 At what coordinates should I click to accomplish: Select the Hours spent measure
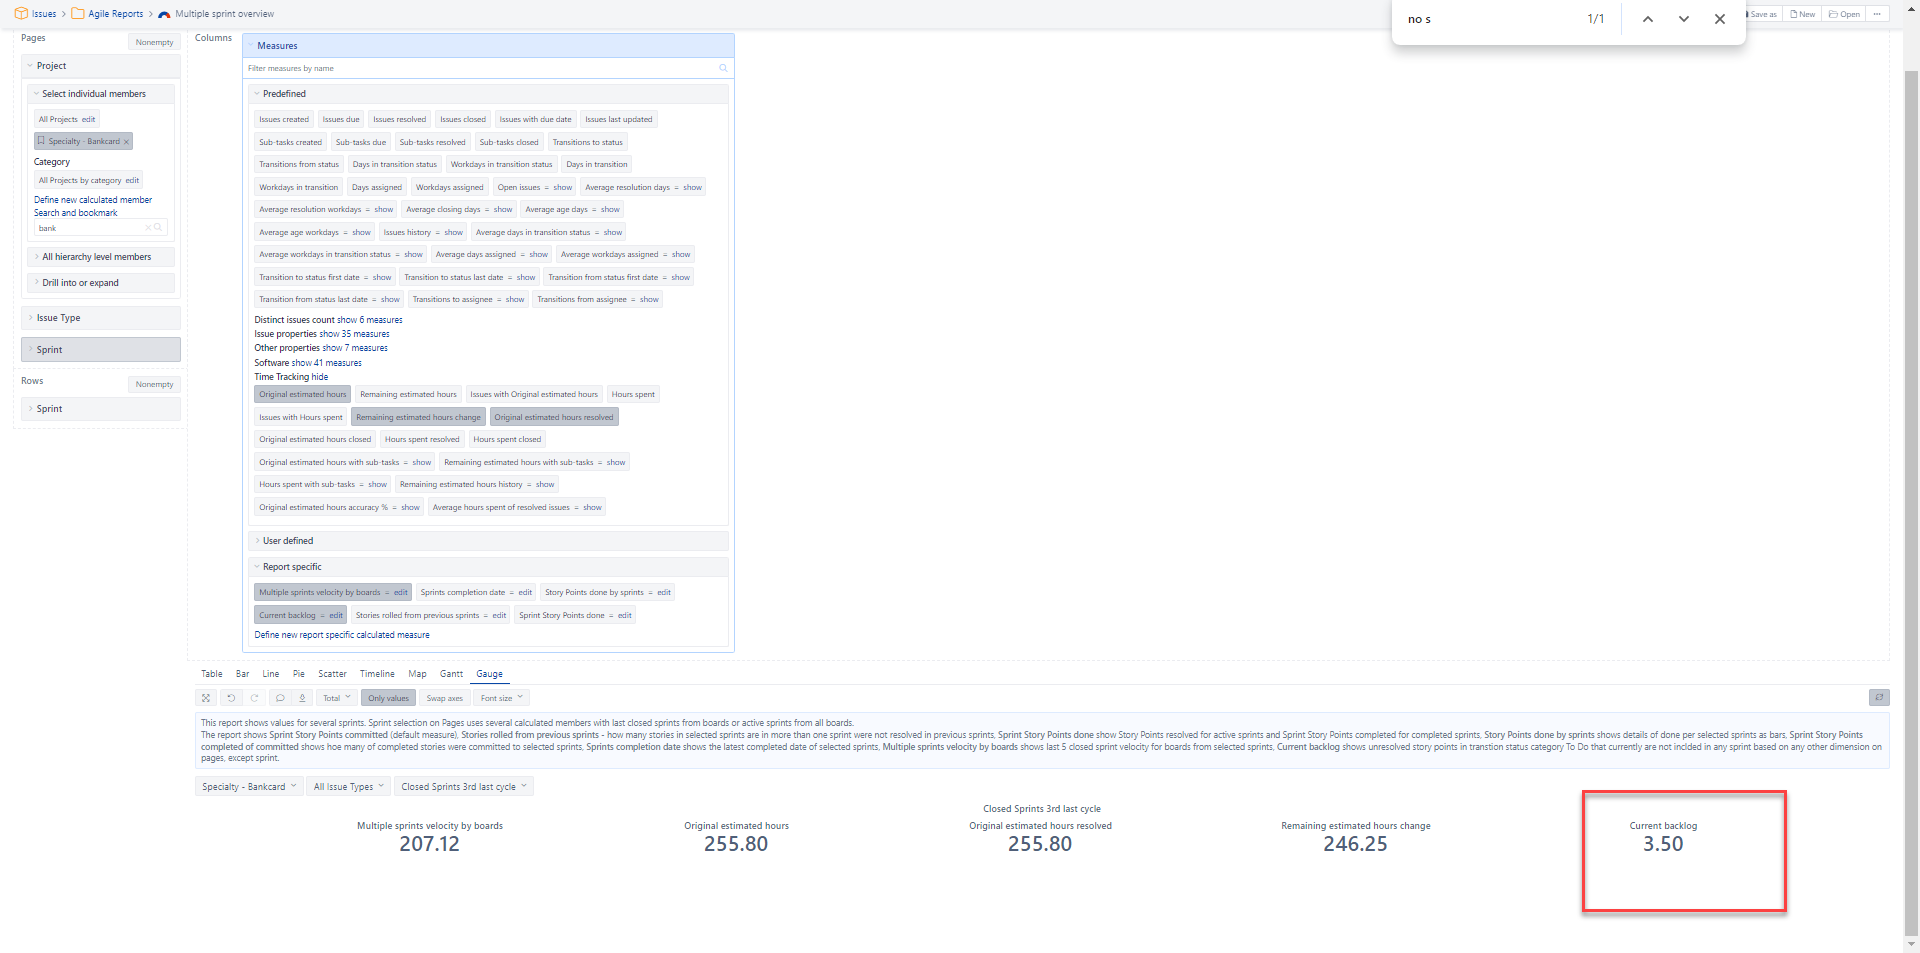[633, 394]
